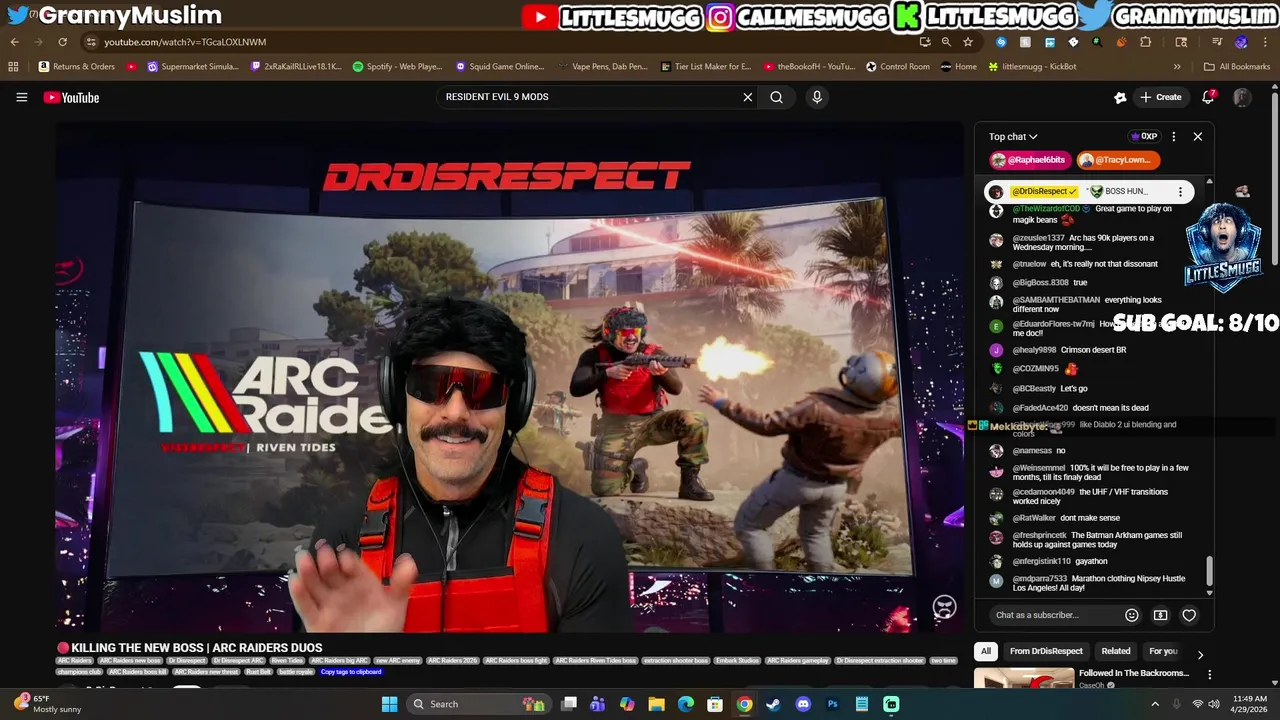
Task: Click the emote reaction icon on the video
Action: (x=944, y=607)
